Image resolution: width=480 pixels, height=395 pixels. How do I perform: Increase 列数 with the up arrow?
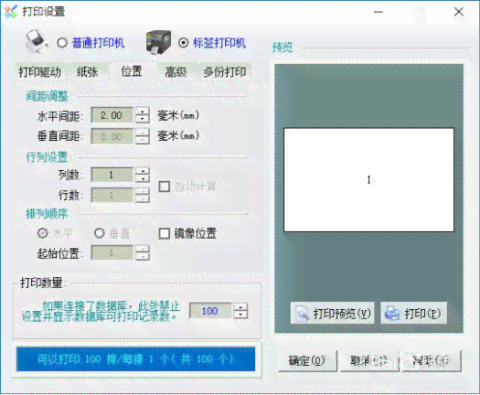143,171
